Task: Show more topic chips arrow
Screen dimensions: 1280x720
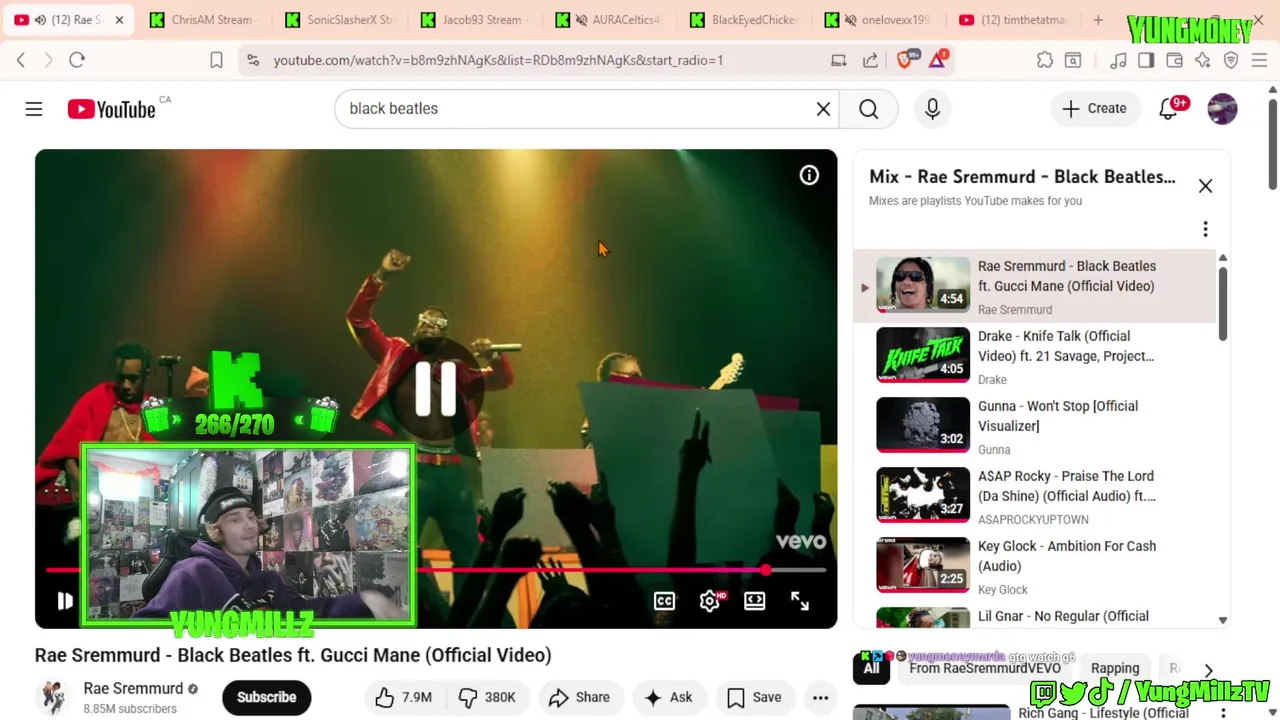Action: click(x=1208, y=670)
